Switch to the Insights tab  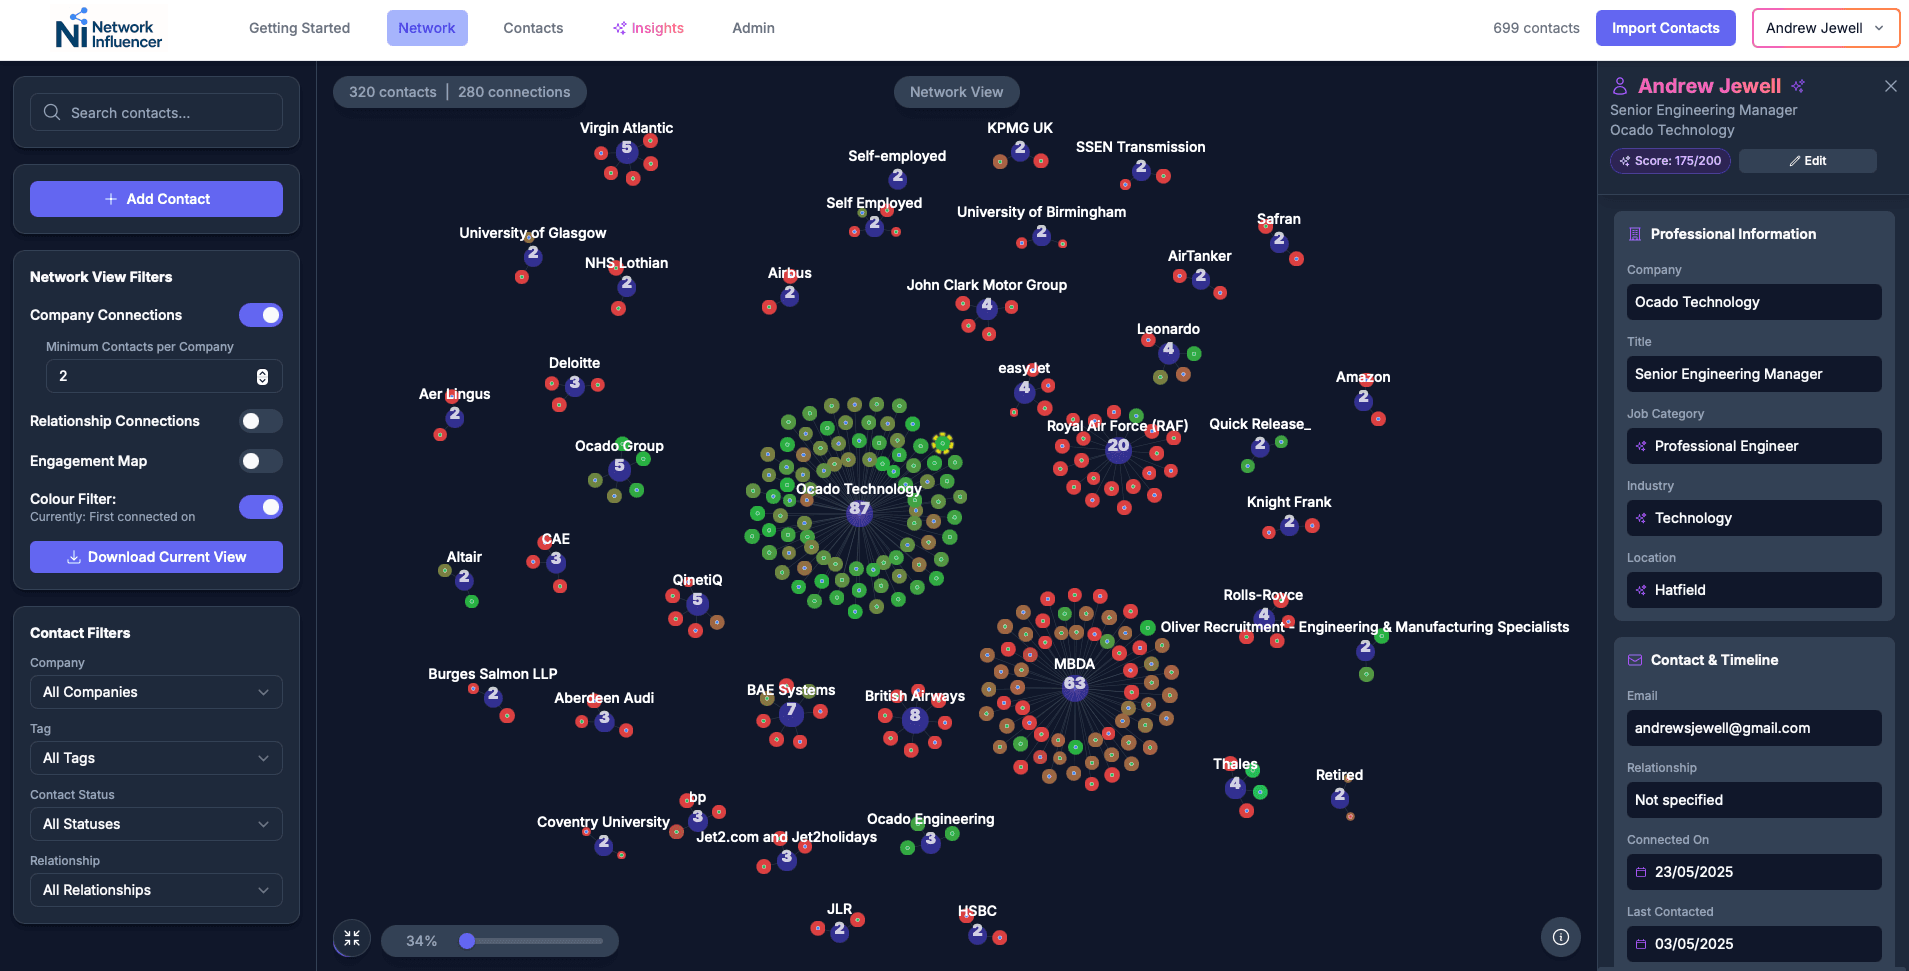pyautogui.click(x=649, y=28)
